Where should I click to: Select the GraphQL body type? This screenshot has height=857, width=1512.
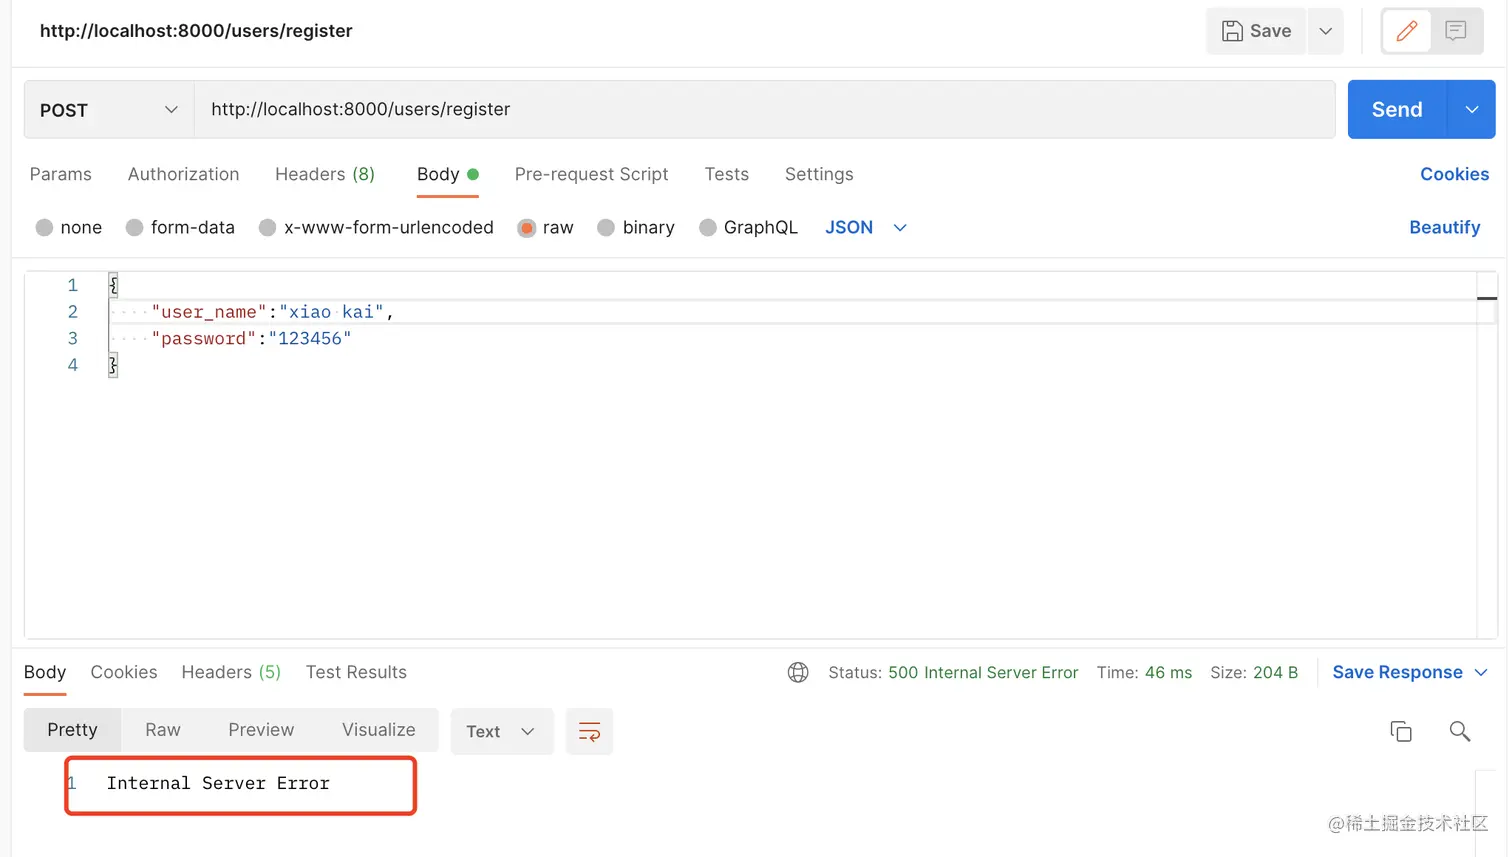click(708, 228)
